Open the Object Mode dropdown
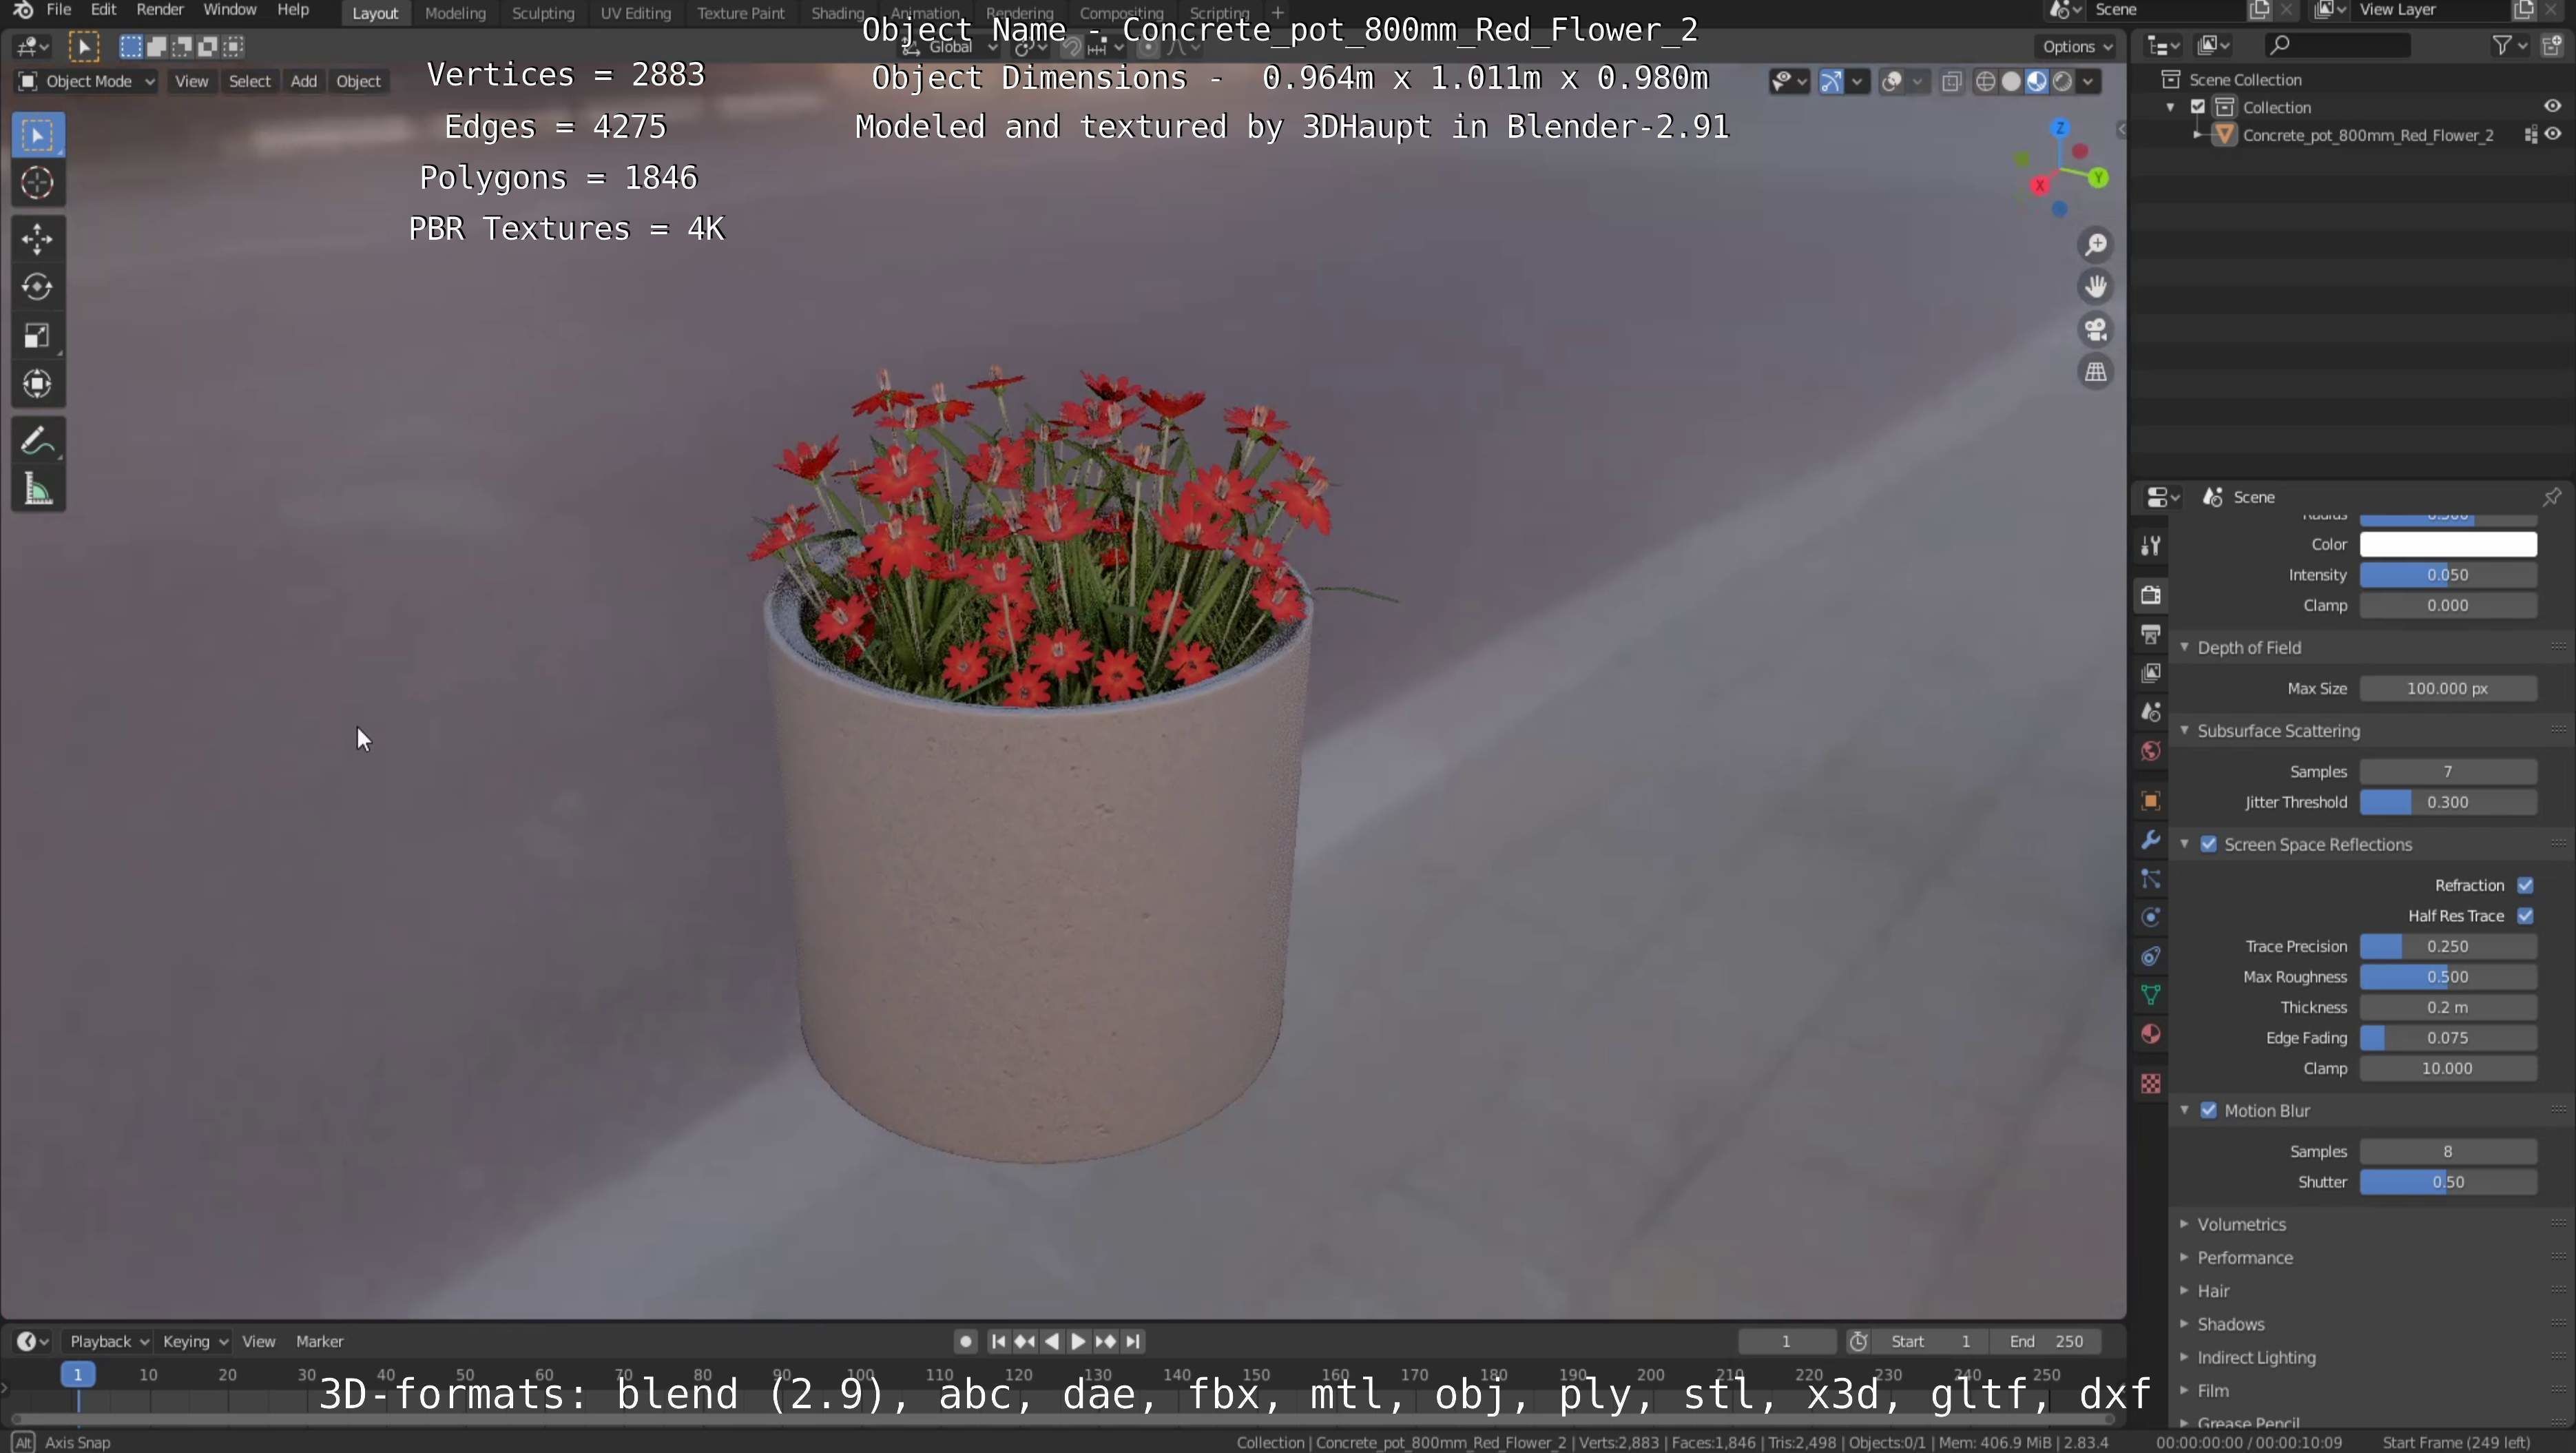Viewport: 2576px width, 1453px height. [87, 82]
